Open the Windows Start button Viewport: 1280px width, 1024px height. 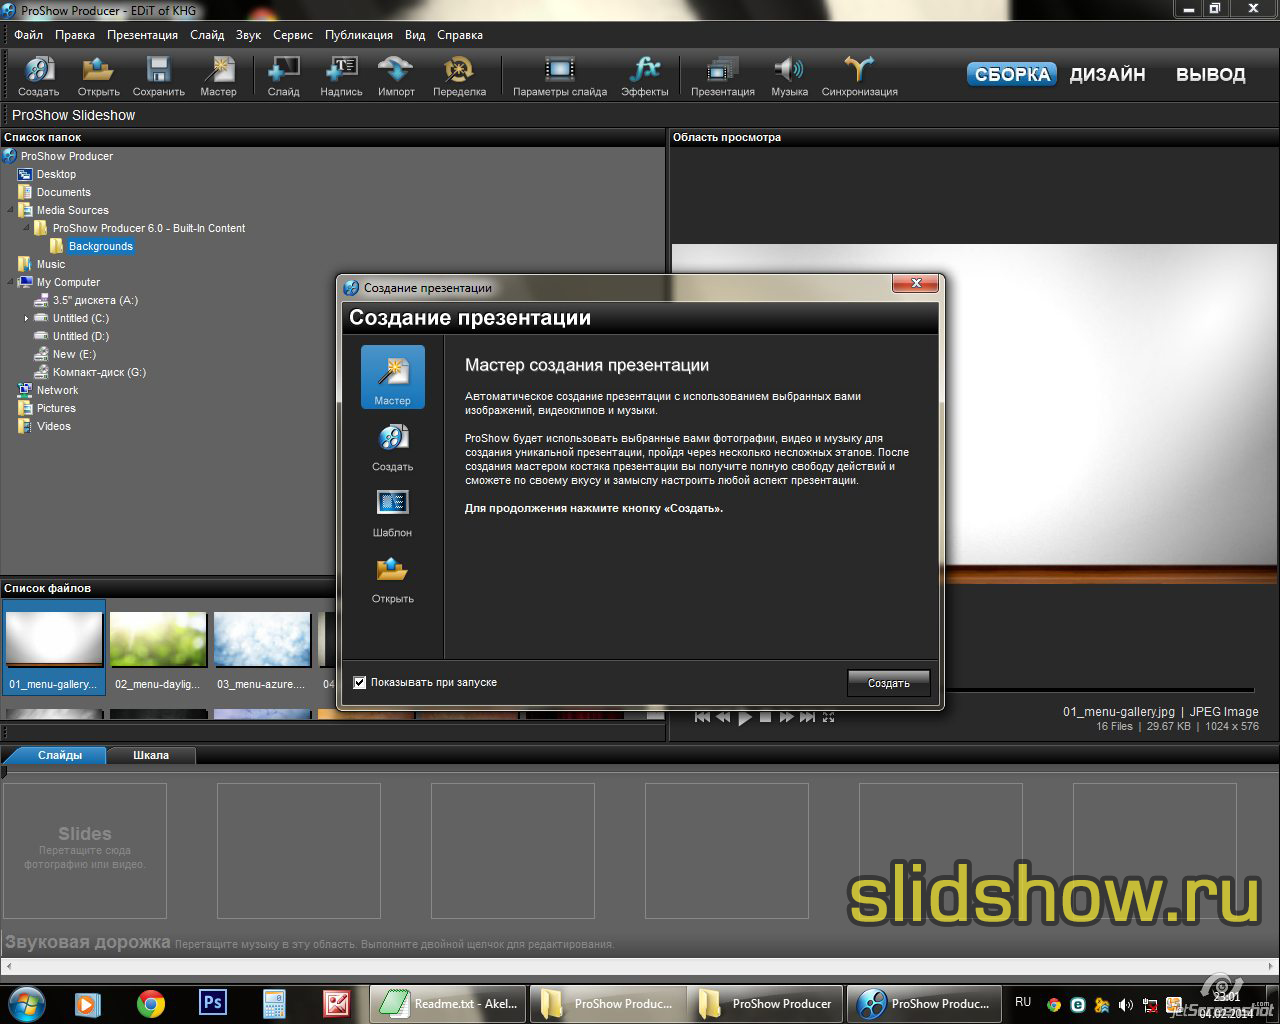point(27,1003)
